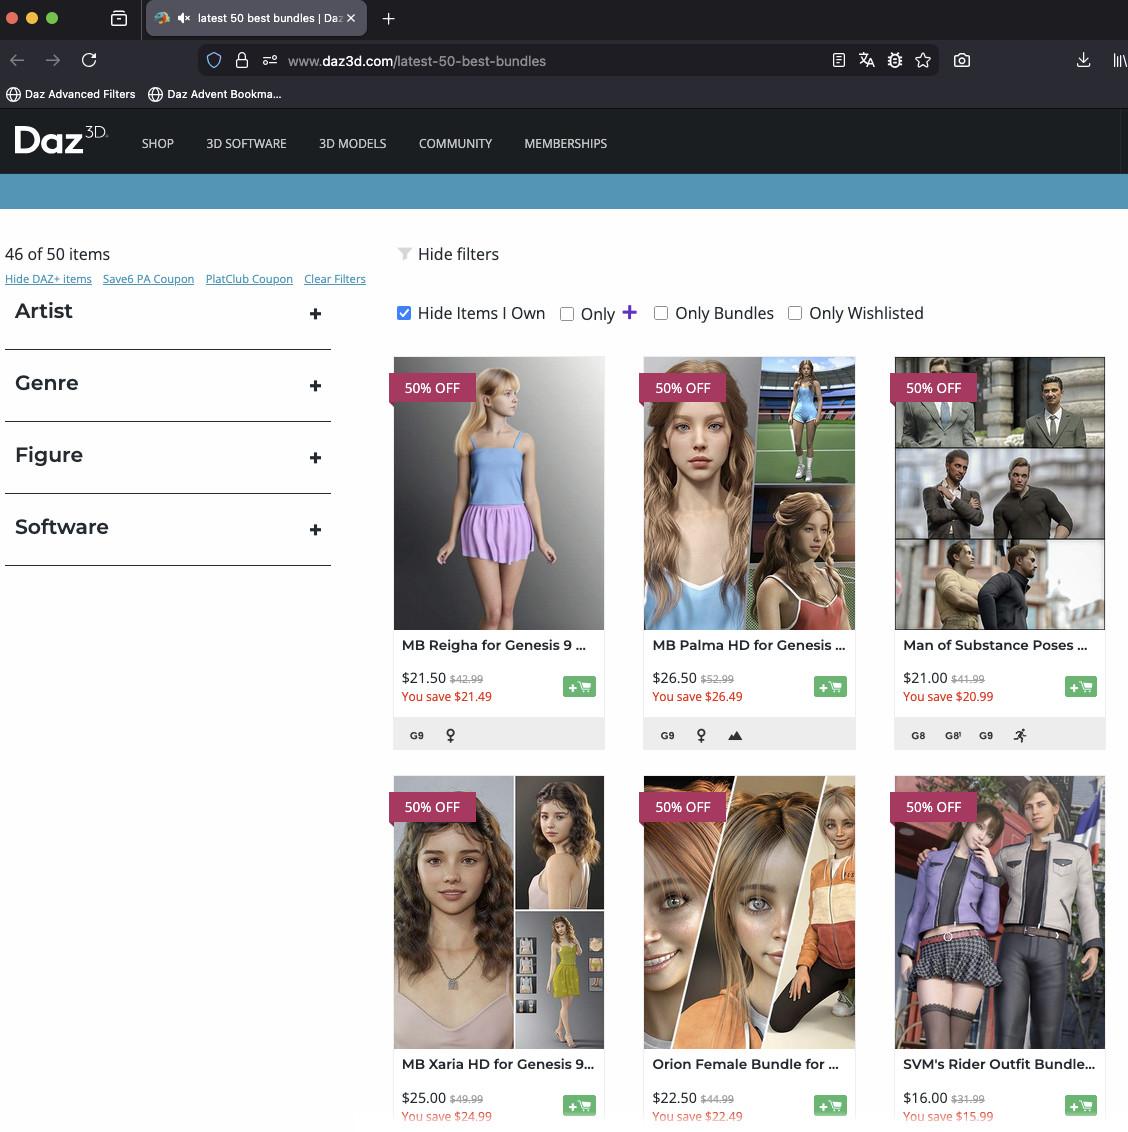Open the bug extension icon in address bar
The height and width of the screenshot is (1132, 1128).
click(895, 61)
